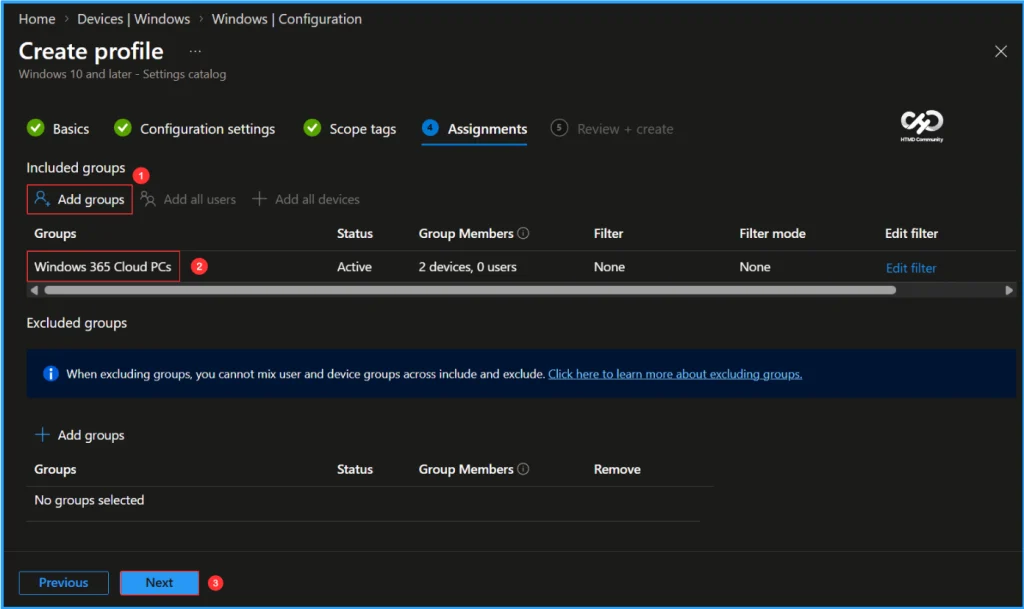Image resolution: width=1024 pixels, height=609 pixels.
Task: Click the Remove column header in excluded table
Action: (616, 469)
